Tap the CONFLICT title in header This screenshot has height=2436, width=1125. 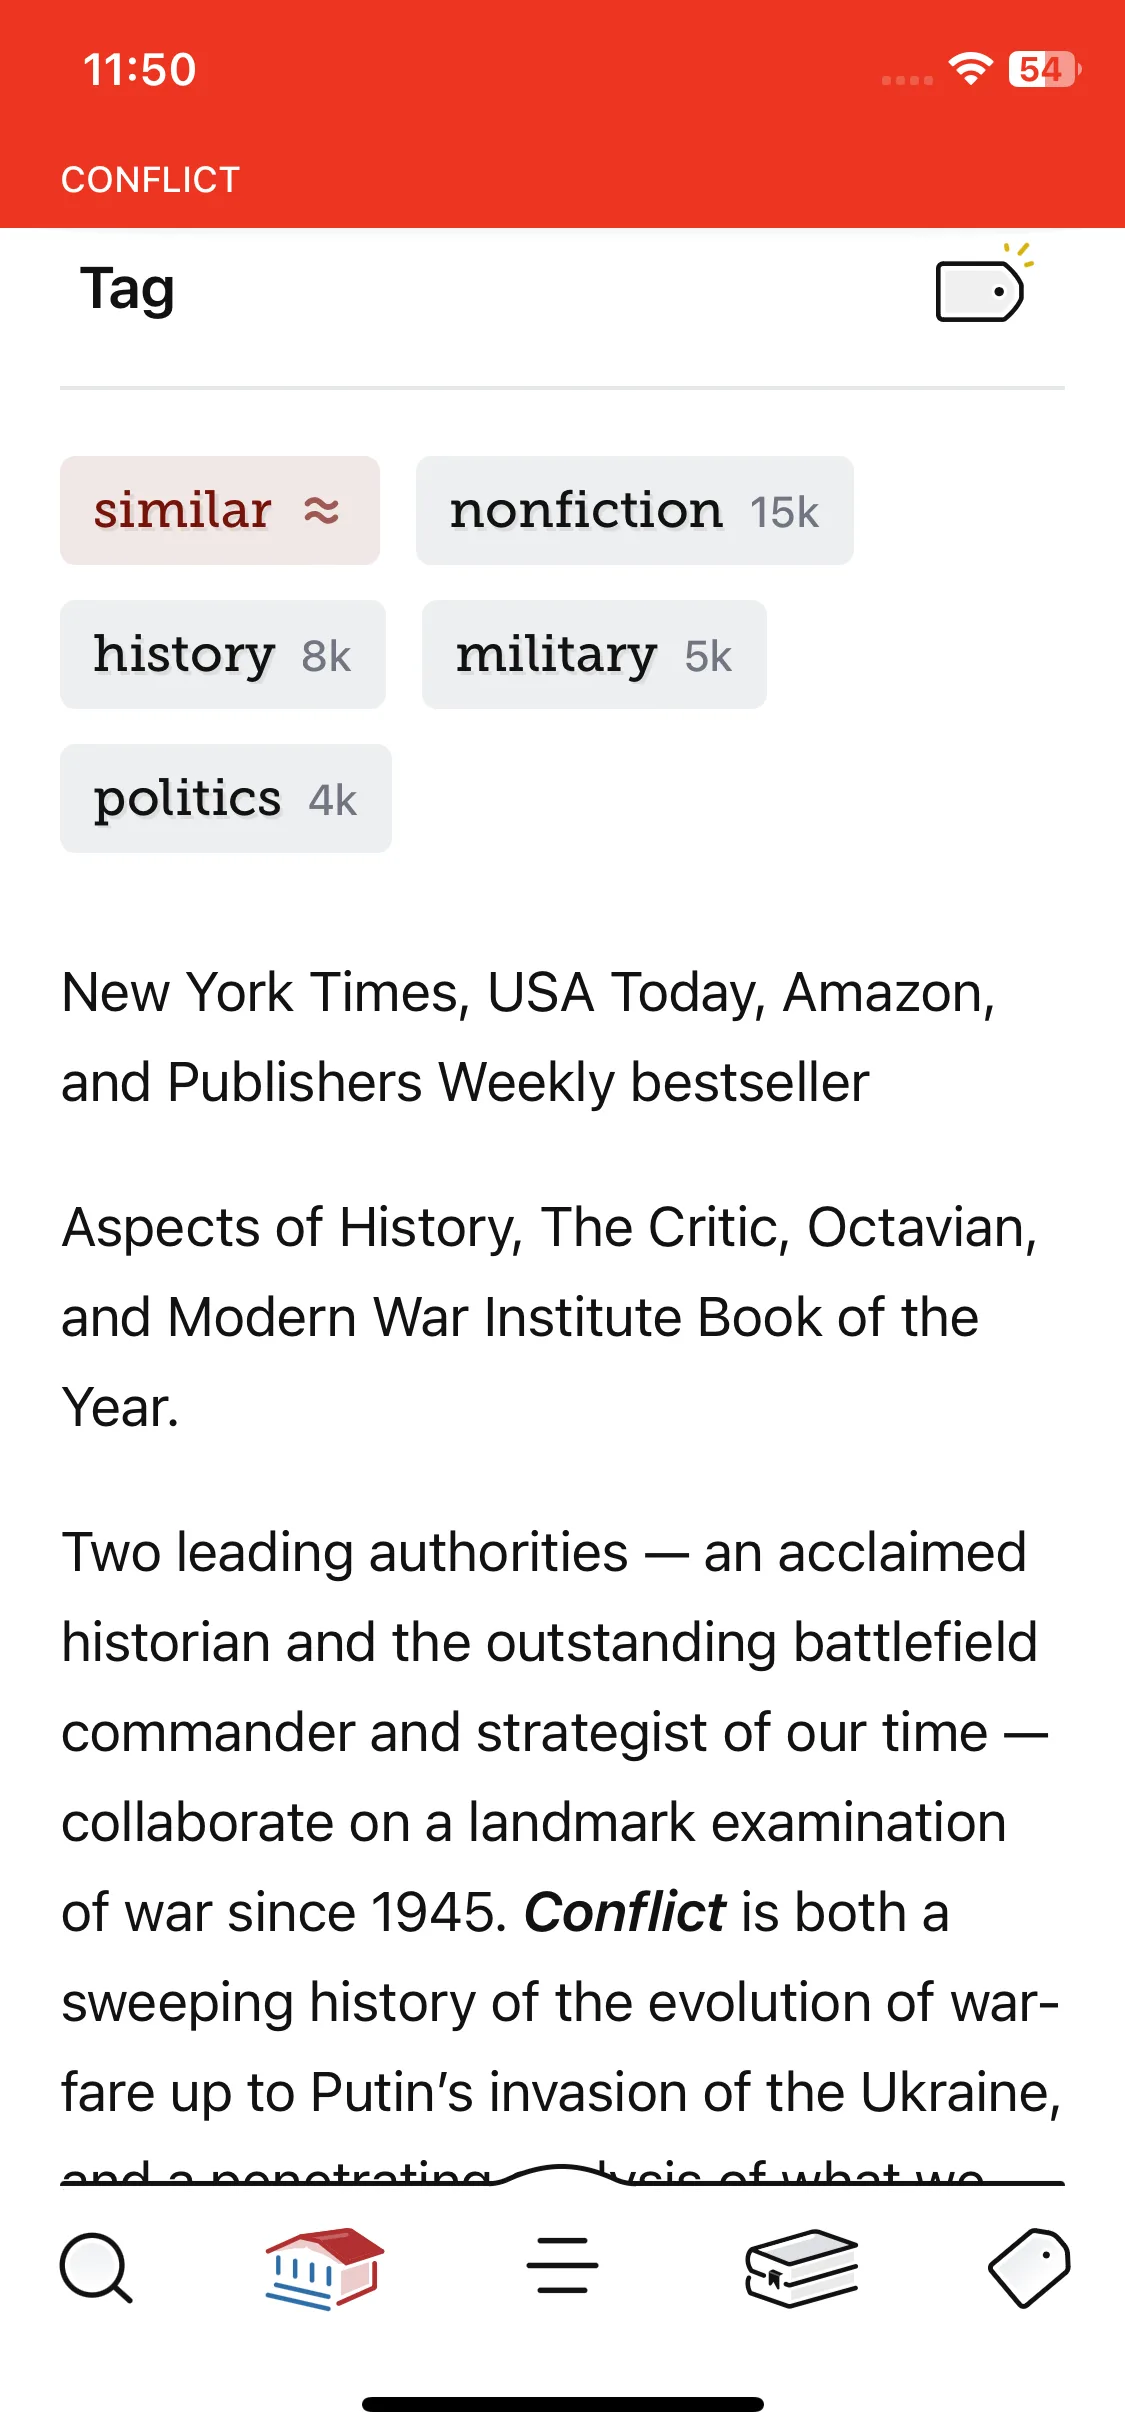click(151, 180)
